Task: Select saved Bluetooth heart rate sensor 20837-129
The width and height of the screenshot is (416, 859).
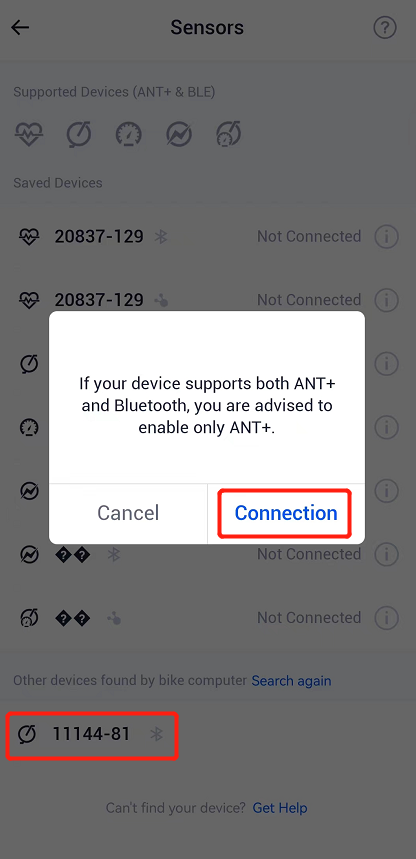Action: tap(208, 237)
